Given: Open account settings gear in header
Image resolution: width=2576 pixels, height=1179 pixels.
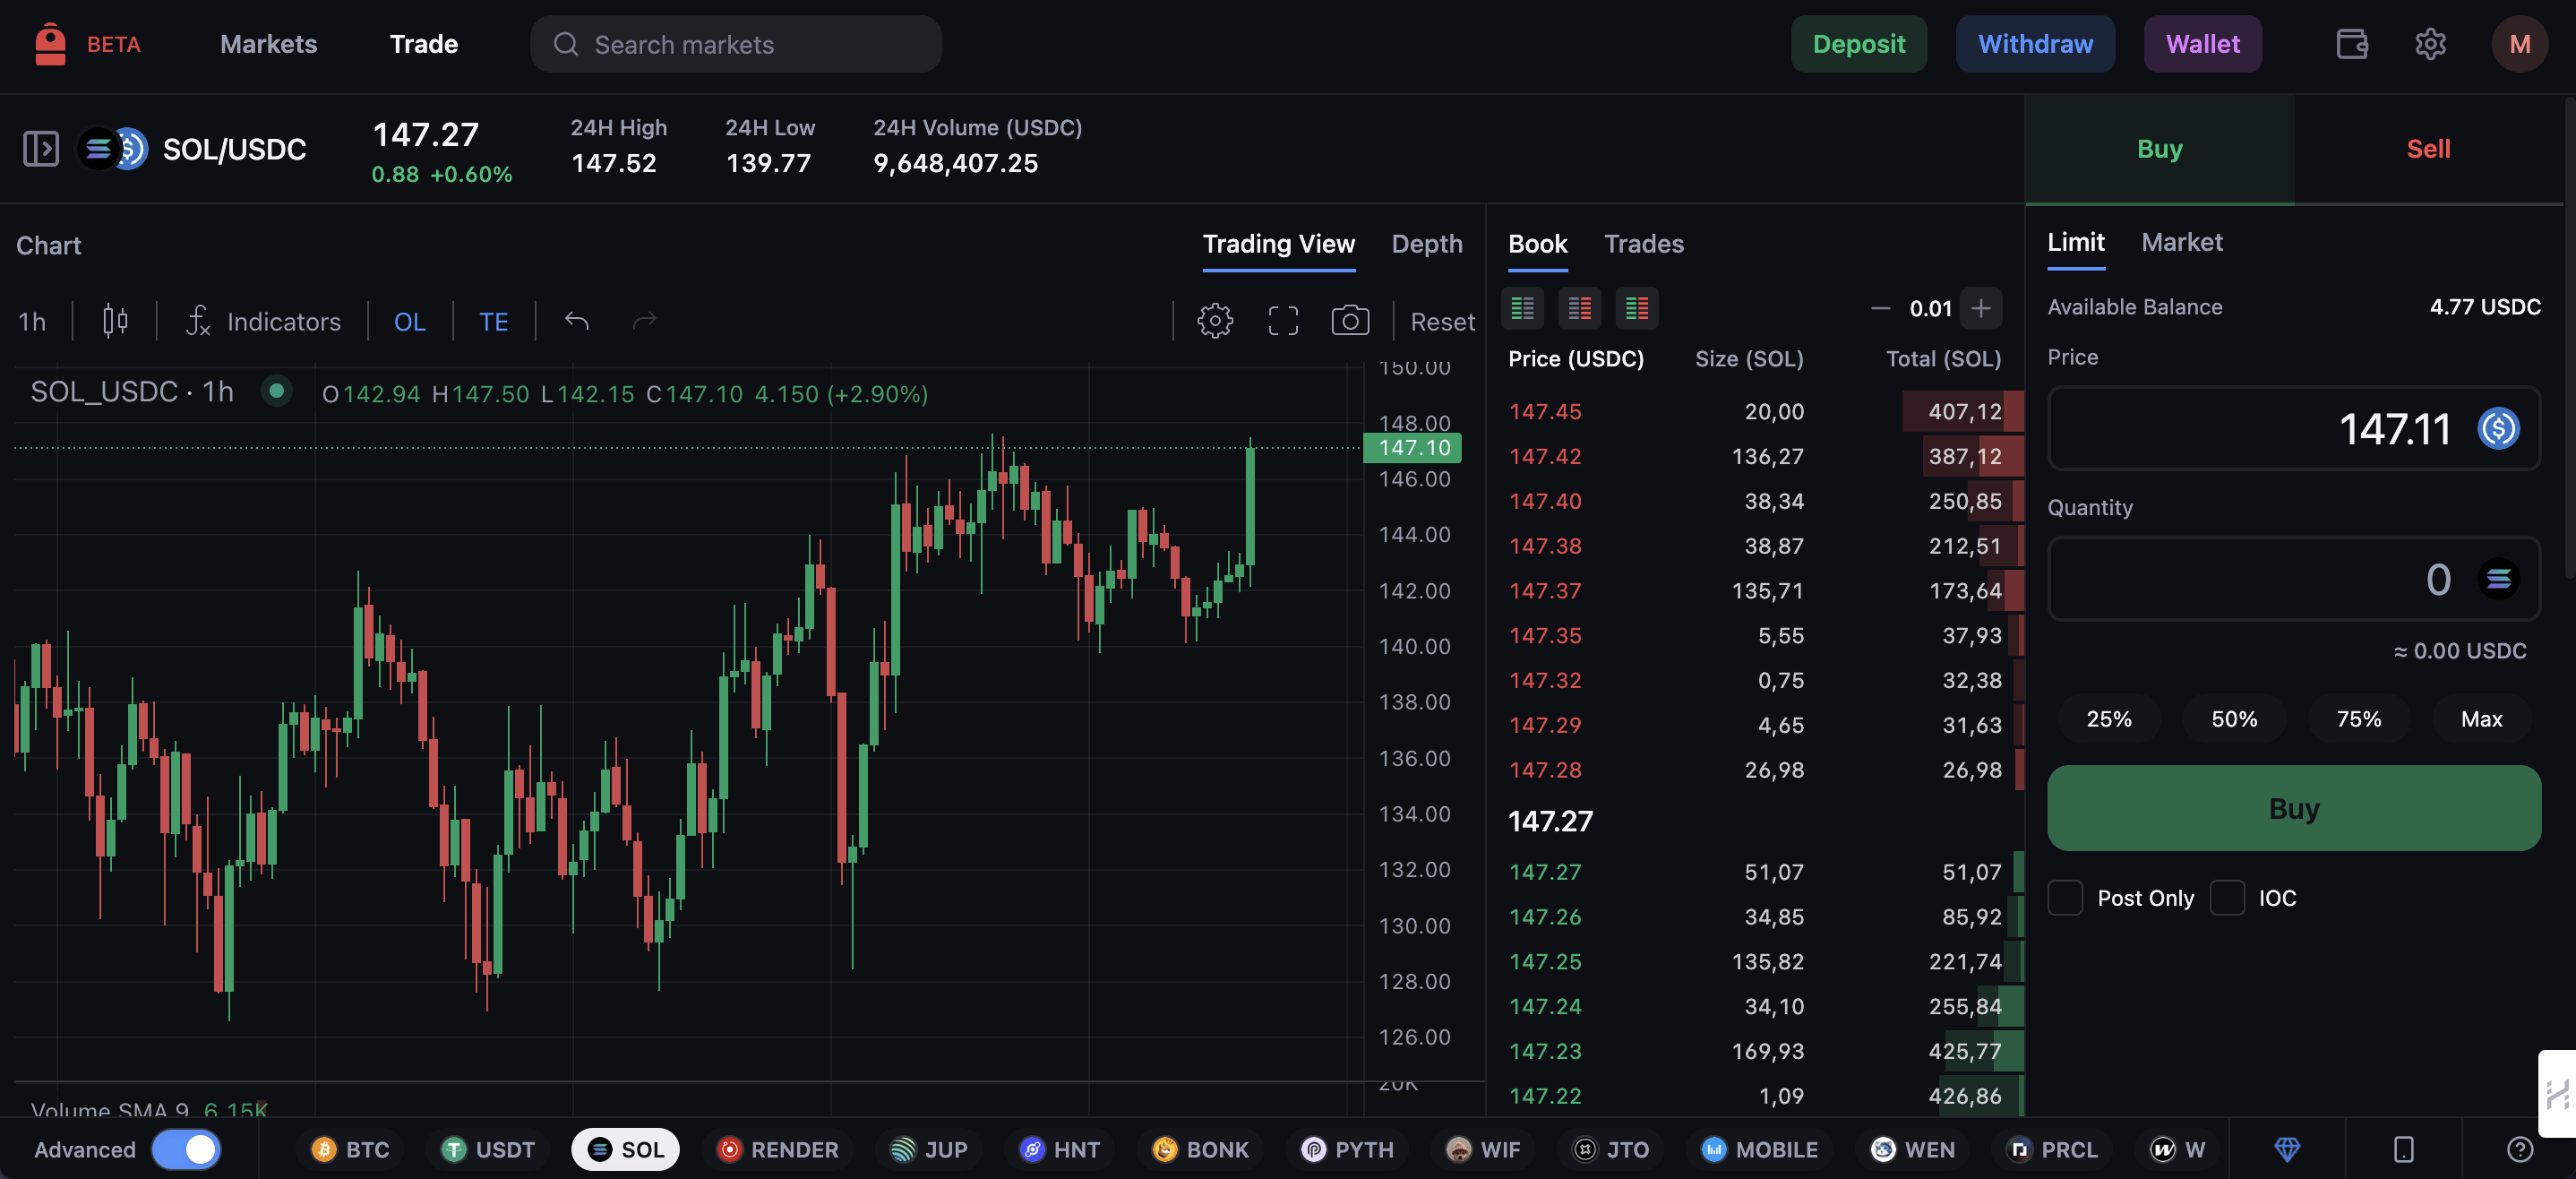Looking at the screenshot, I should [x=2430, y=44].
